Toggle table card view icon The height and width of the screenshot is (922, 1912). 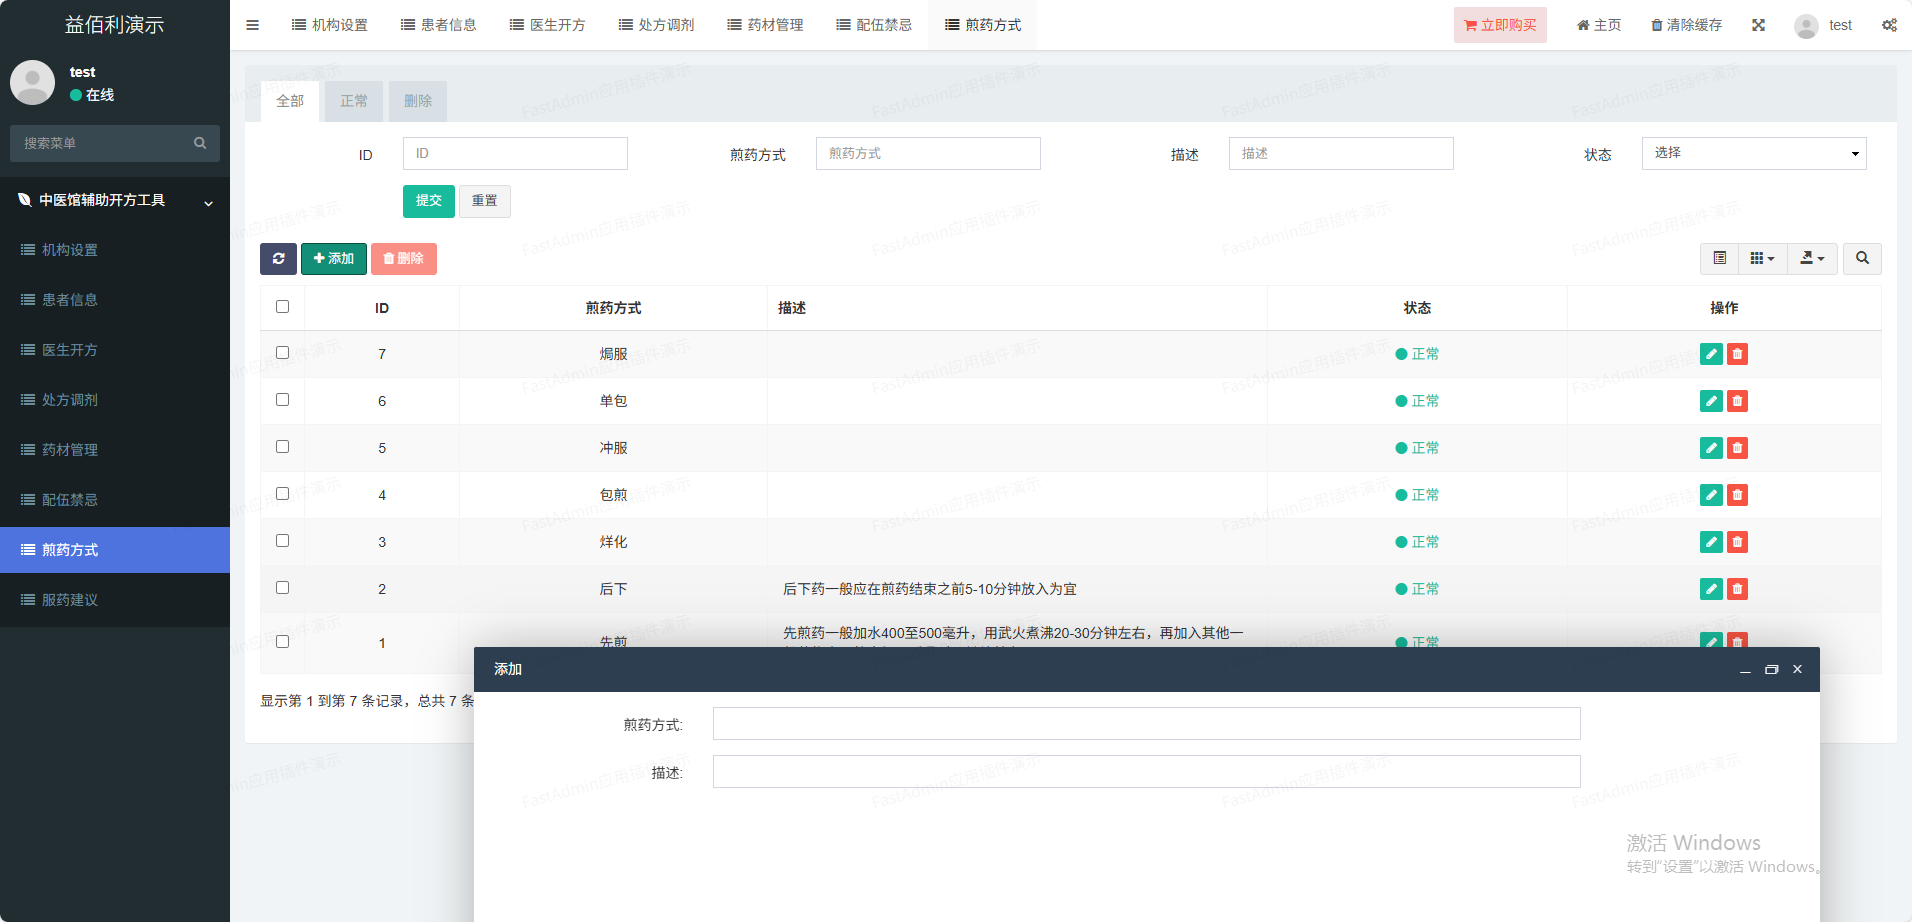coord(1719,259)
